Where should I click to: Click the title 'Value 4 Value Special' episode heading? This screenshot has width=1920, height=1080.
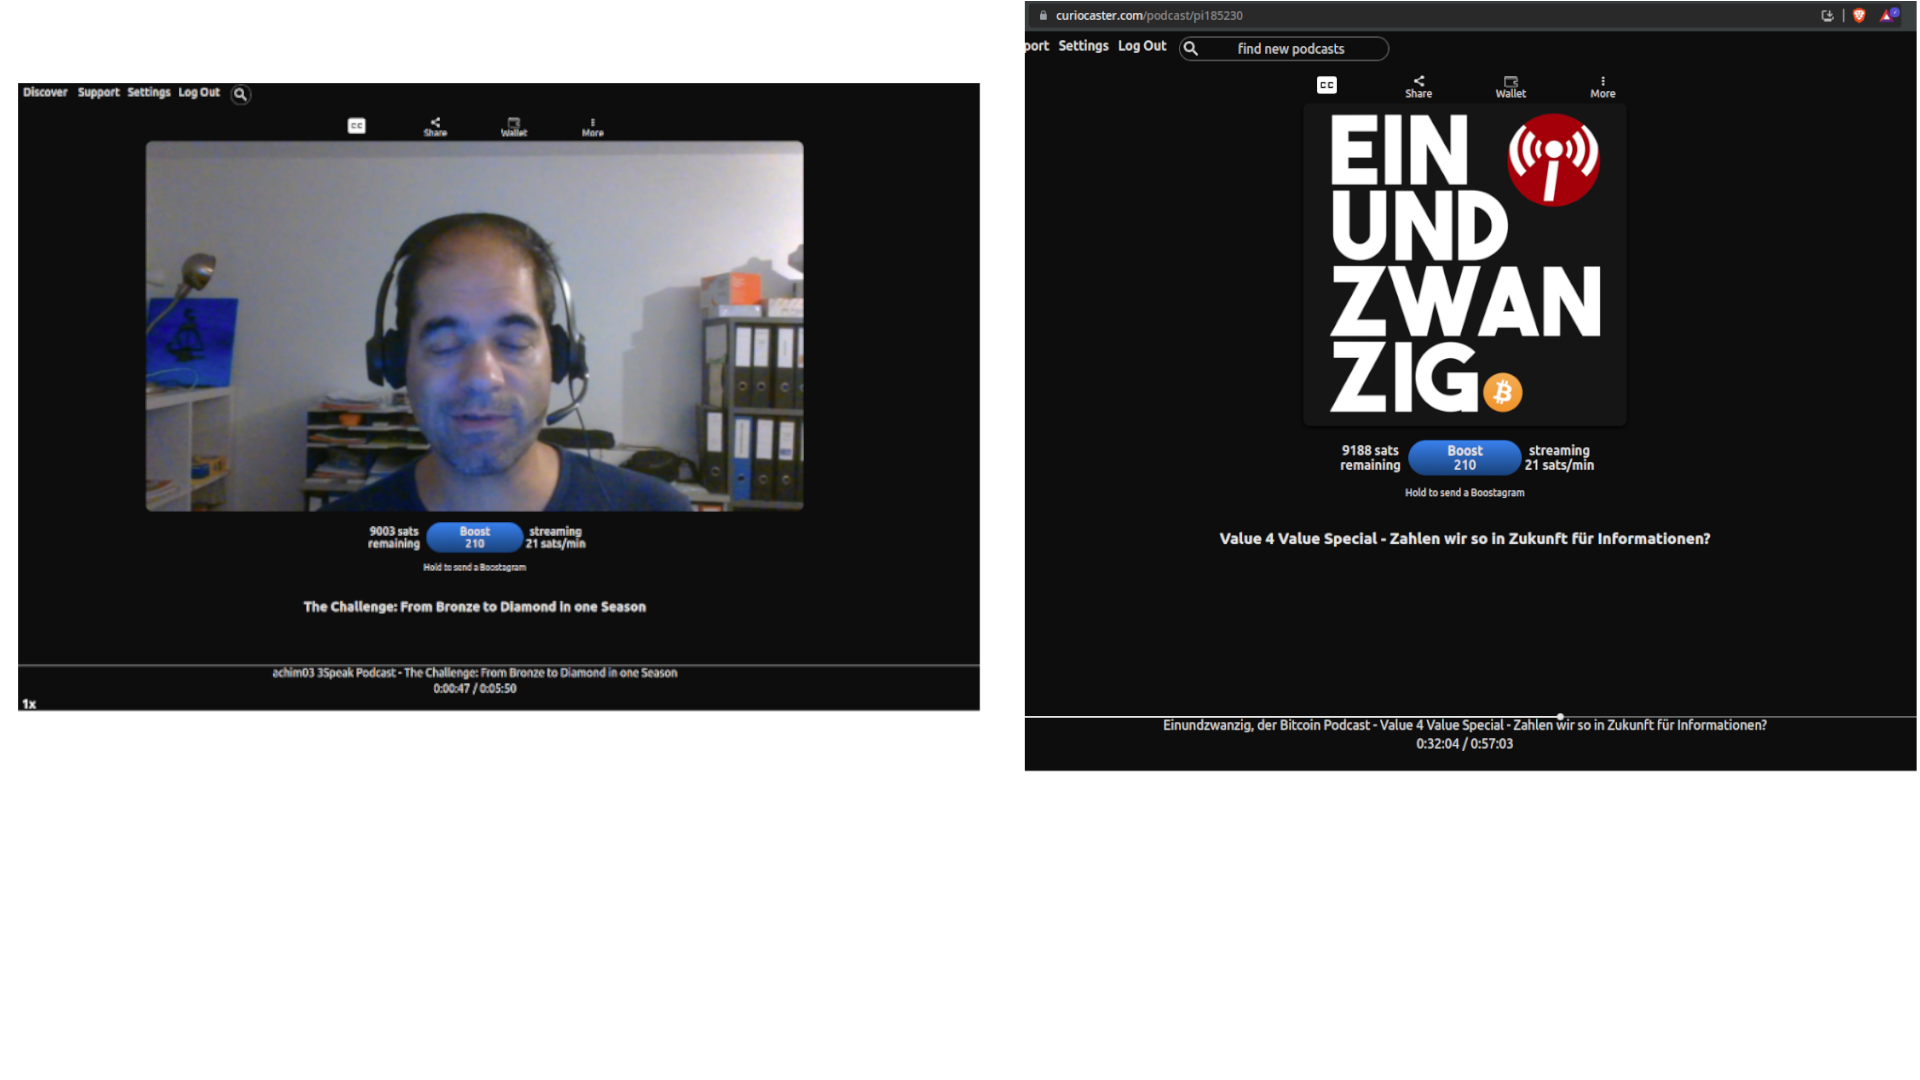pos(1465,539)
